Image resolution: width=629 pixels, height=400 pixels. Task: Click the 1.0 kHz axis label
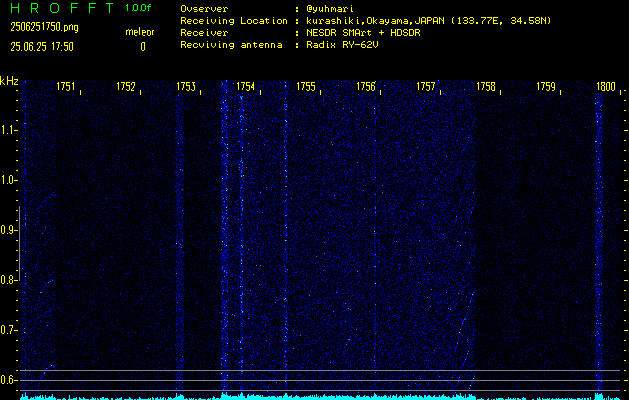7,181
